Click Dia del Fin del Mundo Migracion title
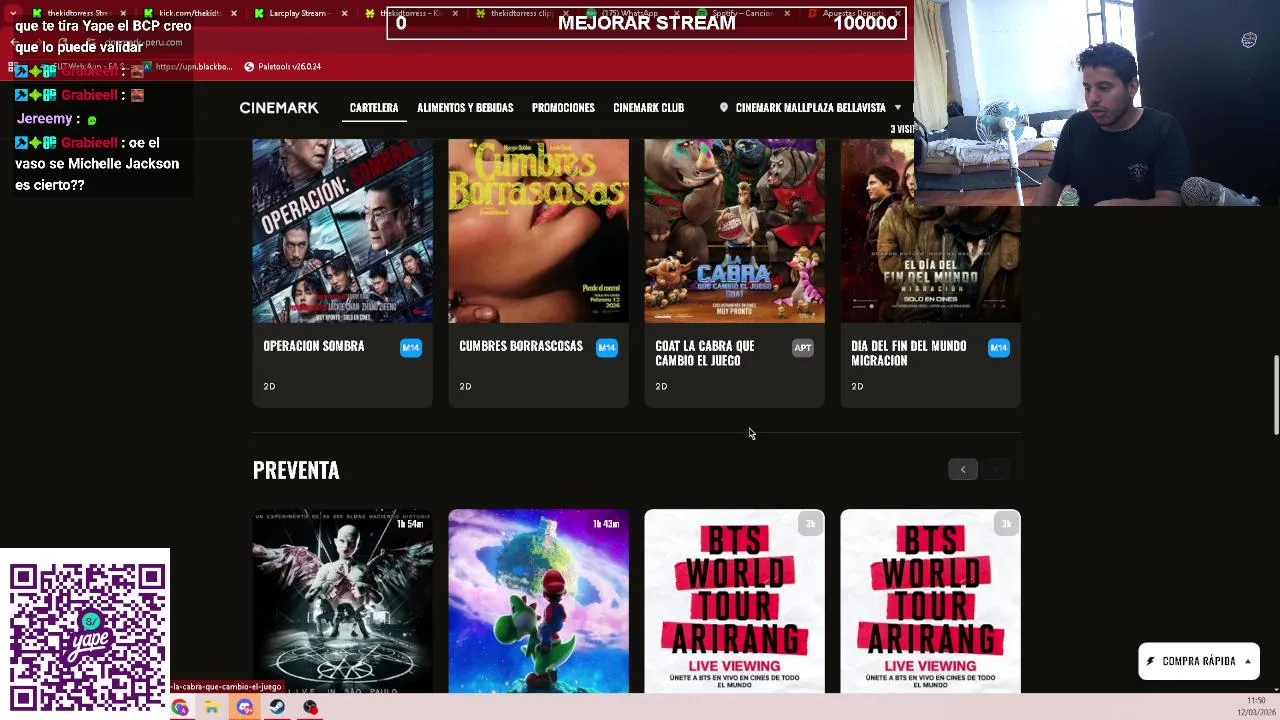 click(x=909, y=353)
